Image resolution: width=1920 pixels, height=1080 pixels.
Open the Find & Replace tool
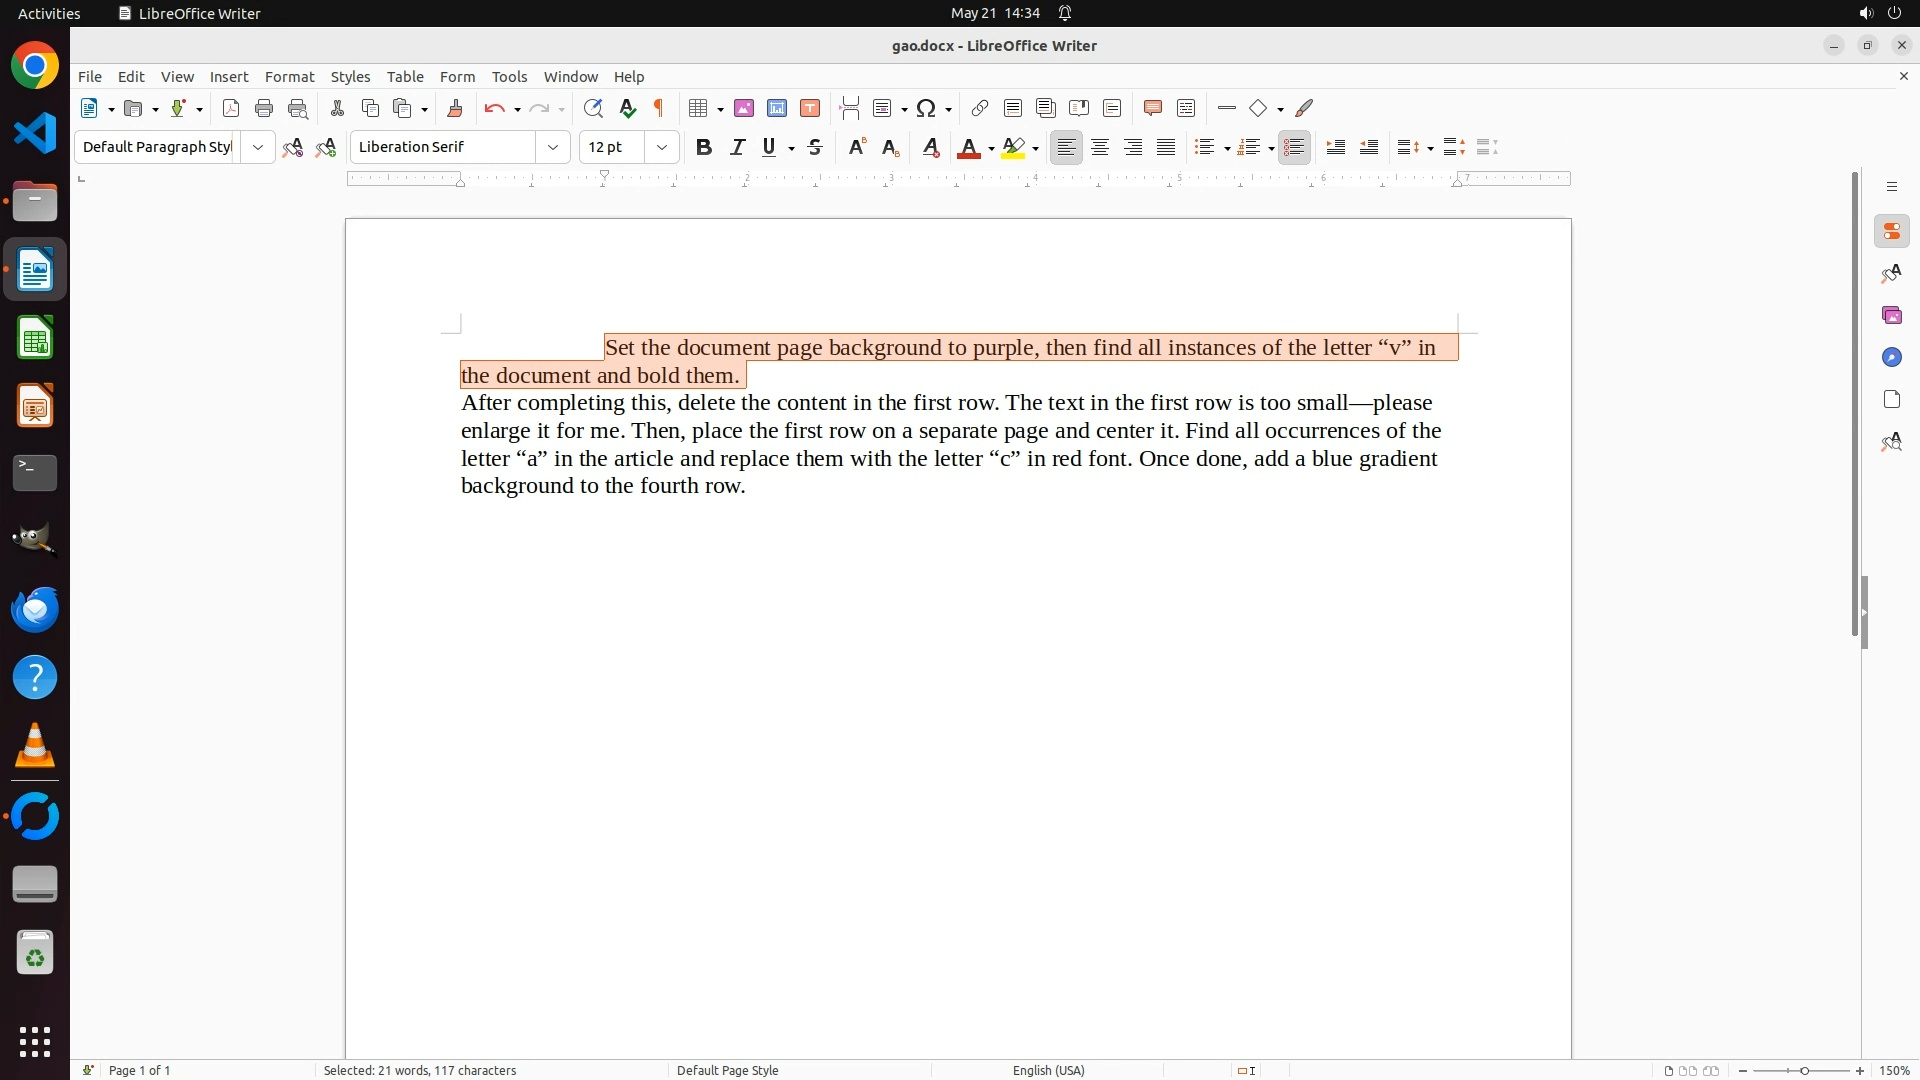coord(593,108)
